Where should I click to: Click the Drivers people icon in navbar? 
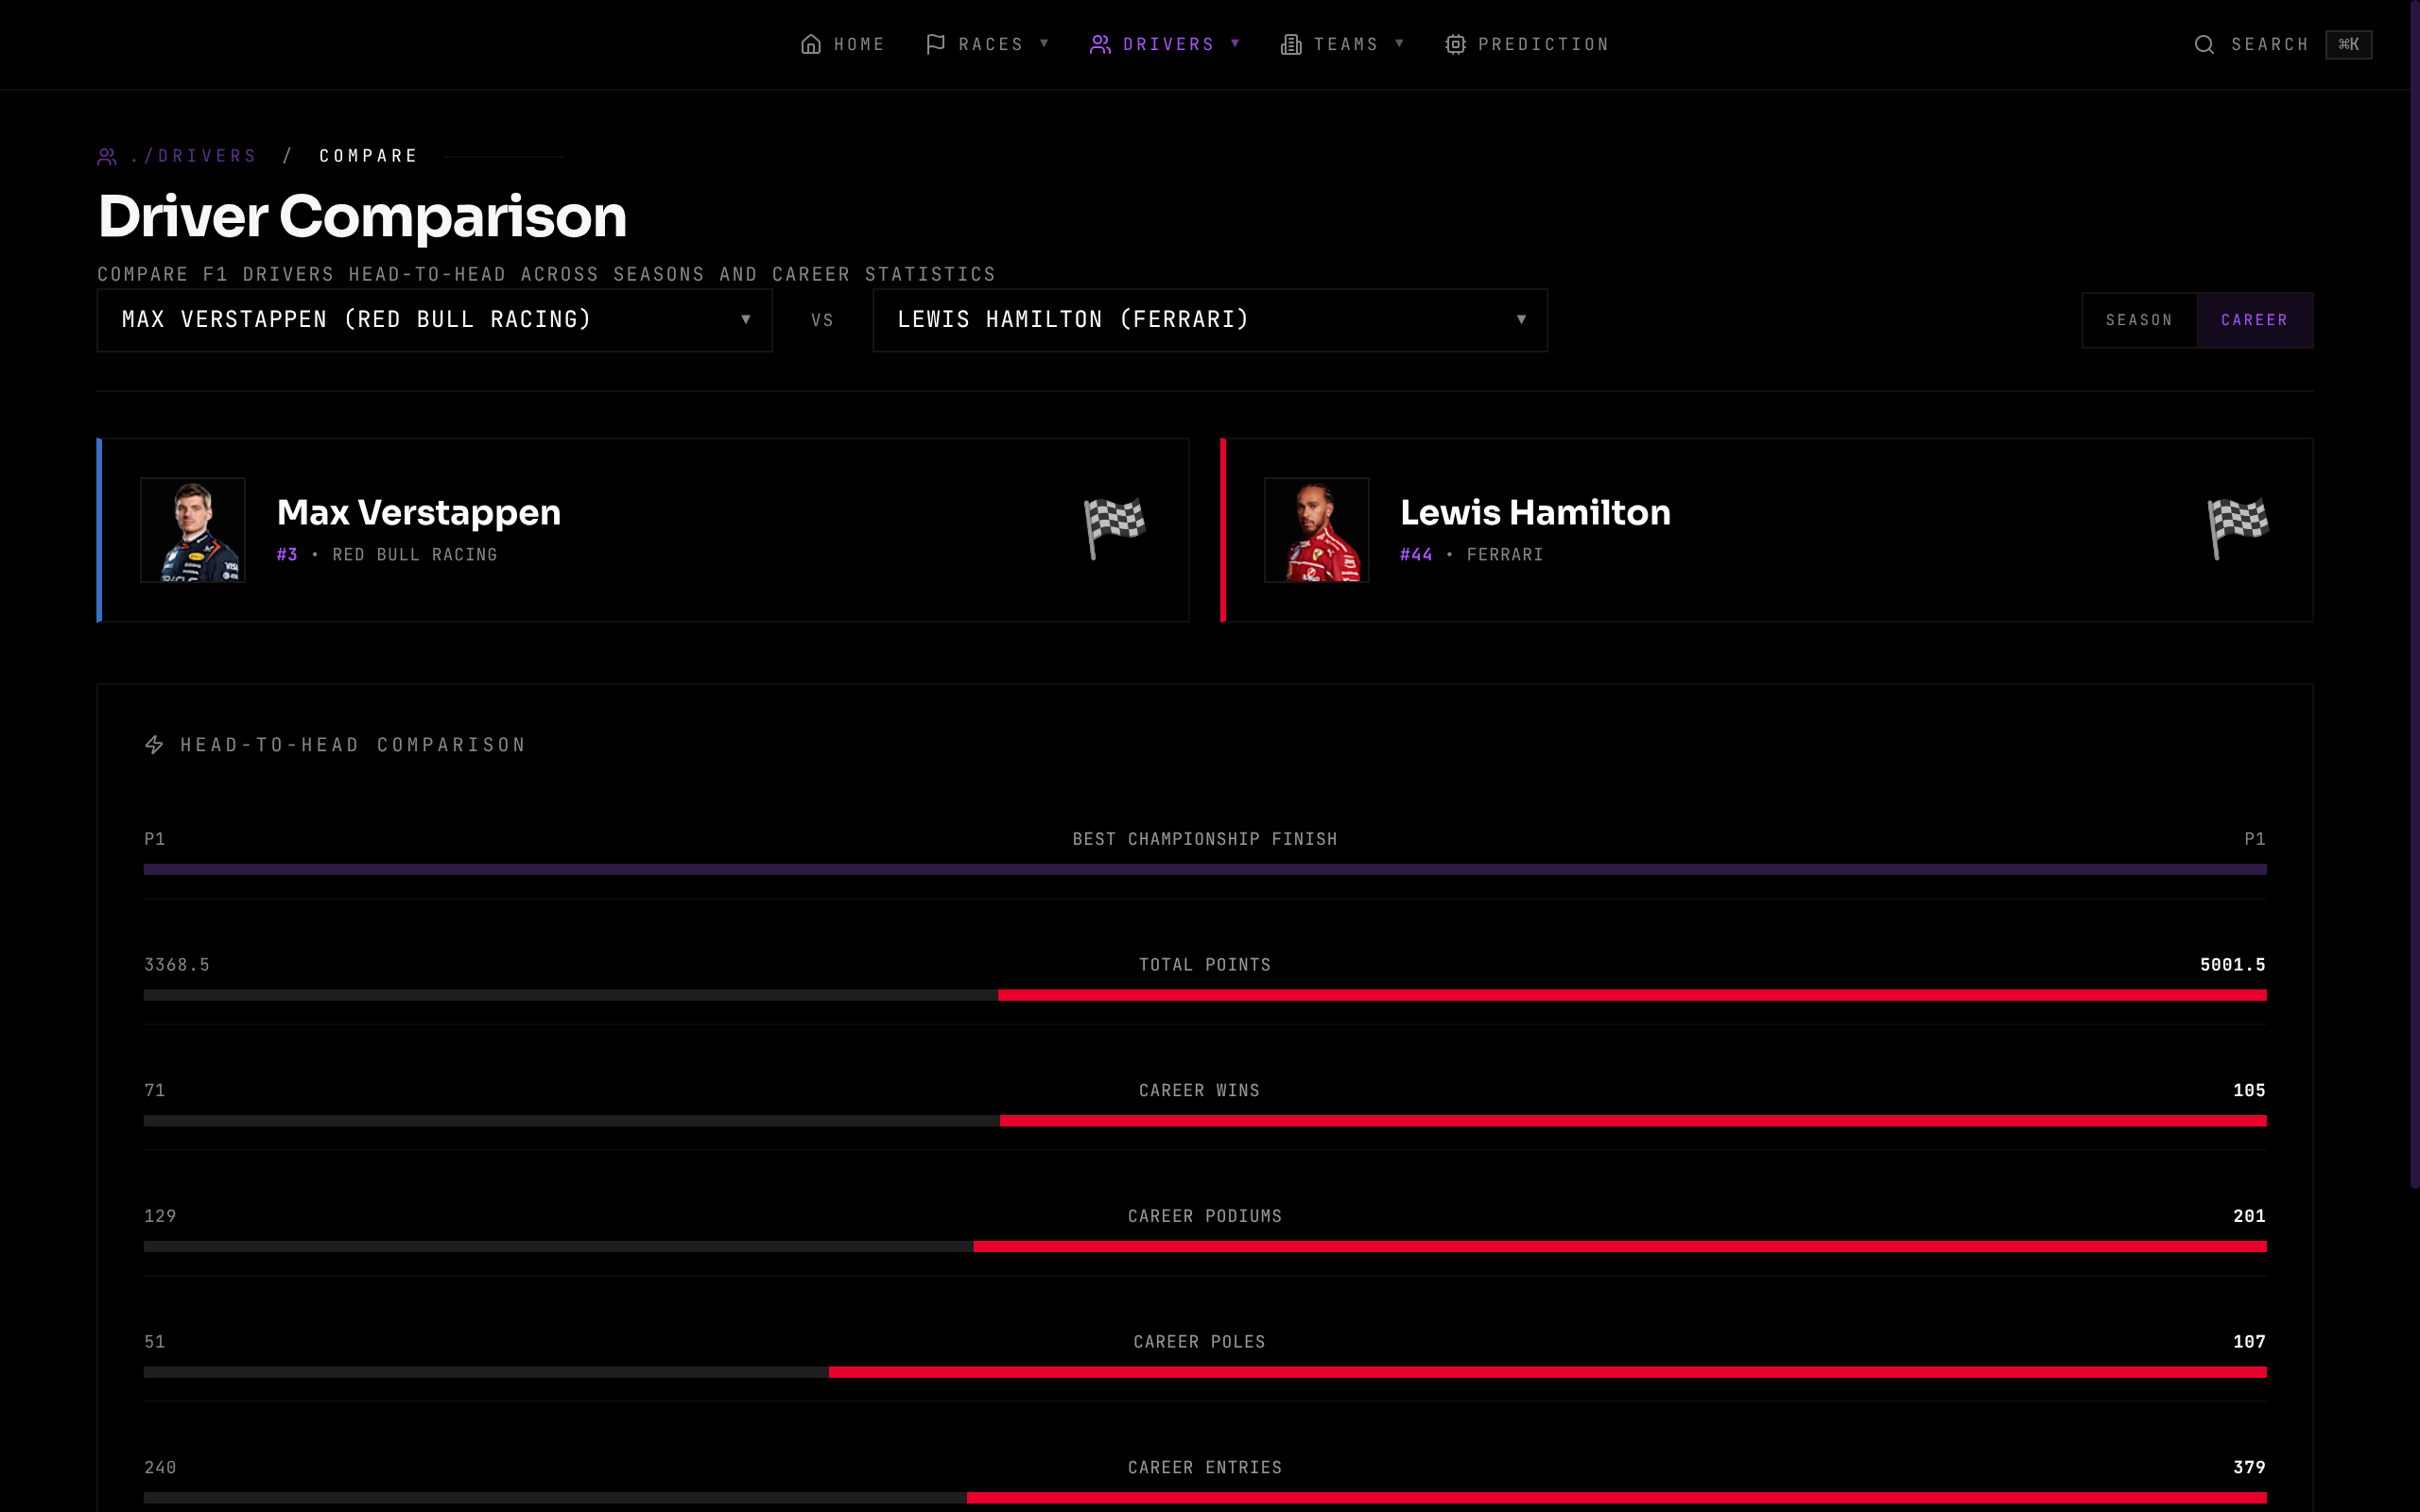1100,44
